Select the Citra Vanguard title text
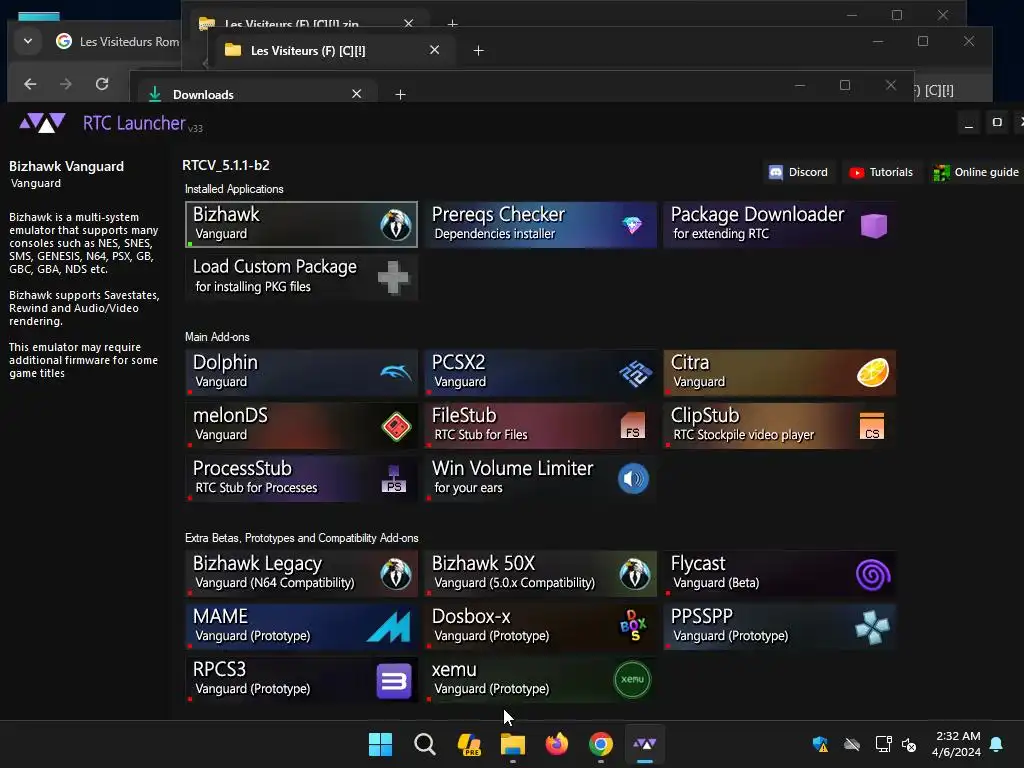This screenshot has height=768, width=1024. [690, 362]
